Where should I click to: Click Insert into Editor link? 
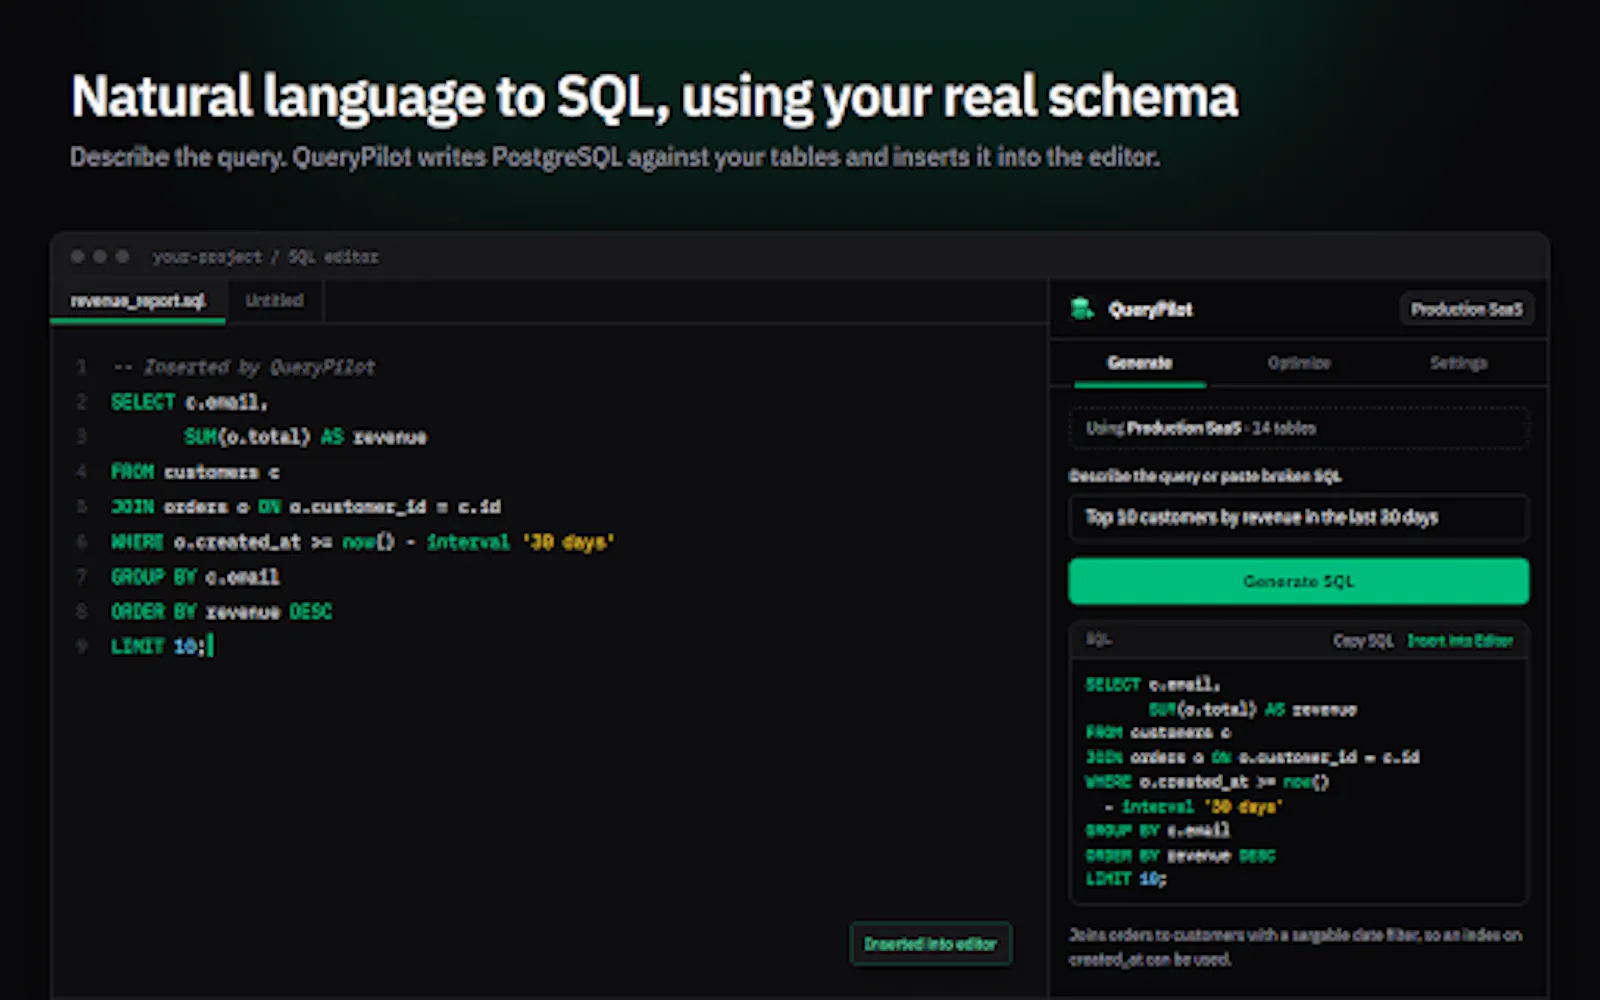[x=1460, y=641]
